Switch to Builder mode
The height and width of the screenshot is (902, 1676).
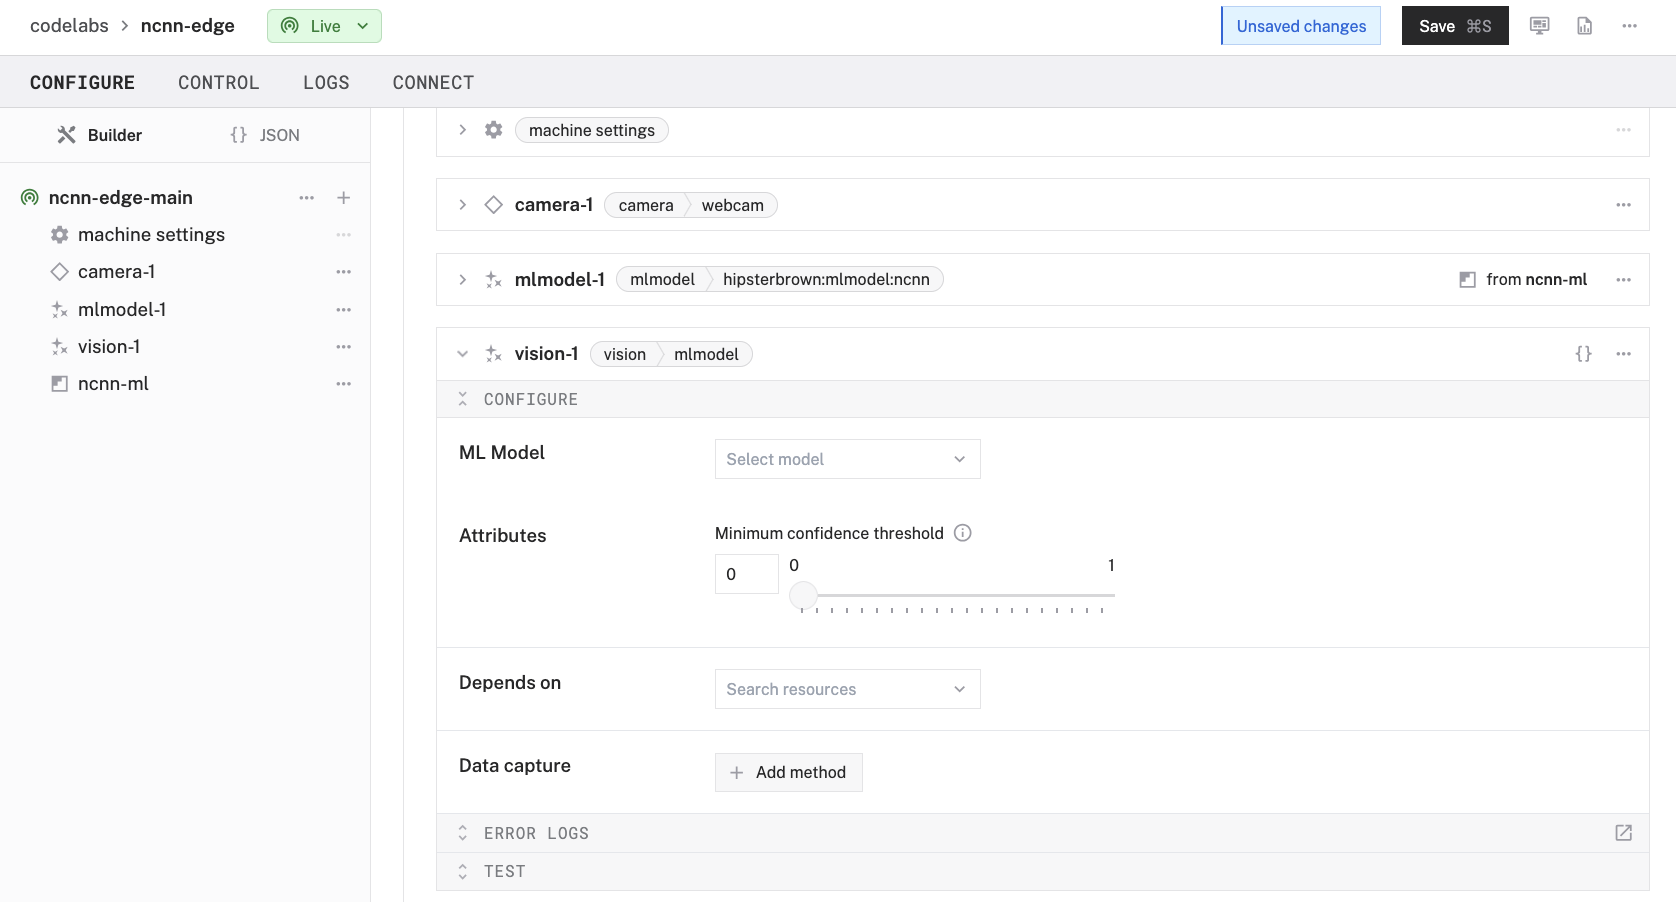pyautogui.click(x=99, y=135)
